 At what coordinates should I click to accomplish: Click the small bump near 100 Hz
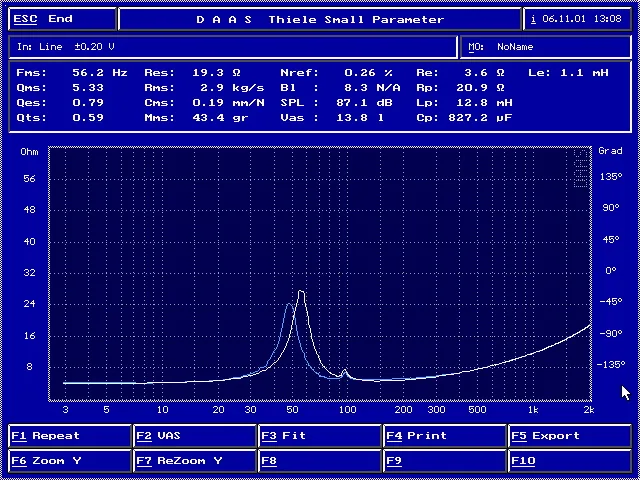tap(345, 371)
